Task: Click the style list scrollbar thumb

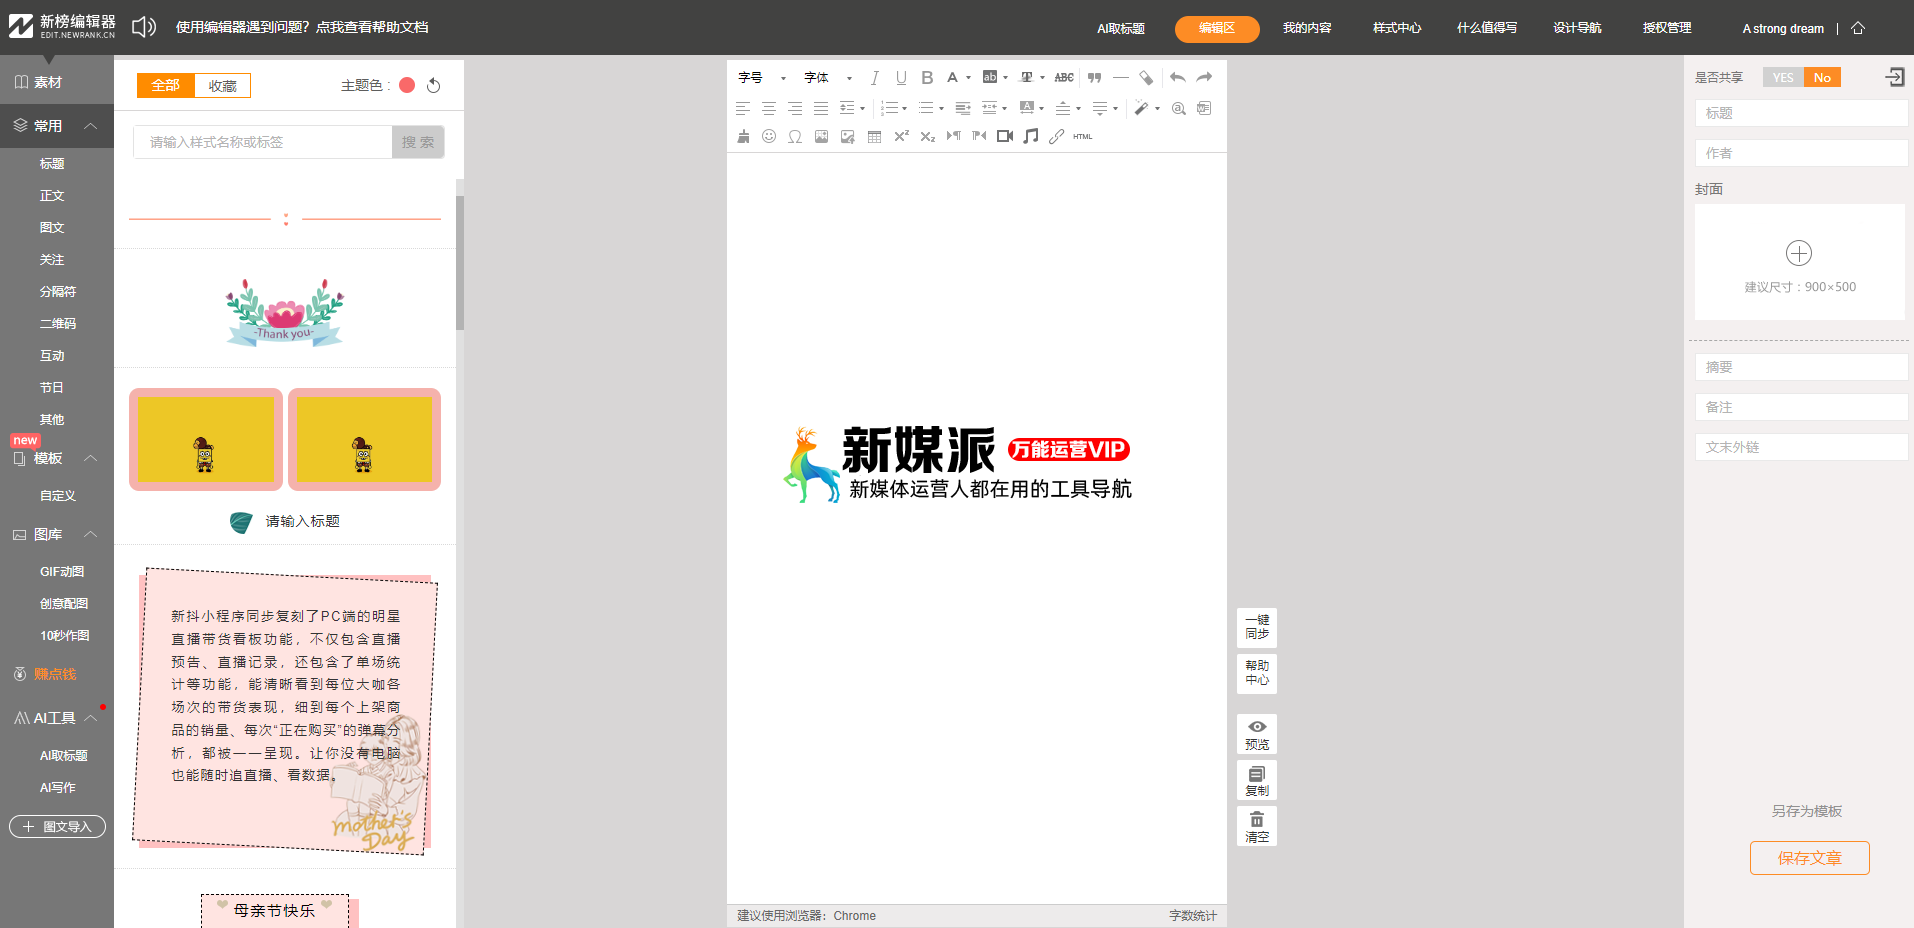Action: [x=460, y=262]
